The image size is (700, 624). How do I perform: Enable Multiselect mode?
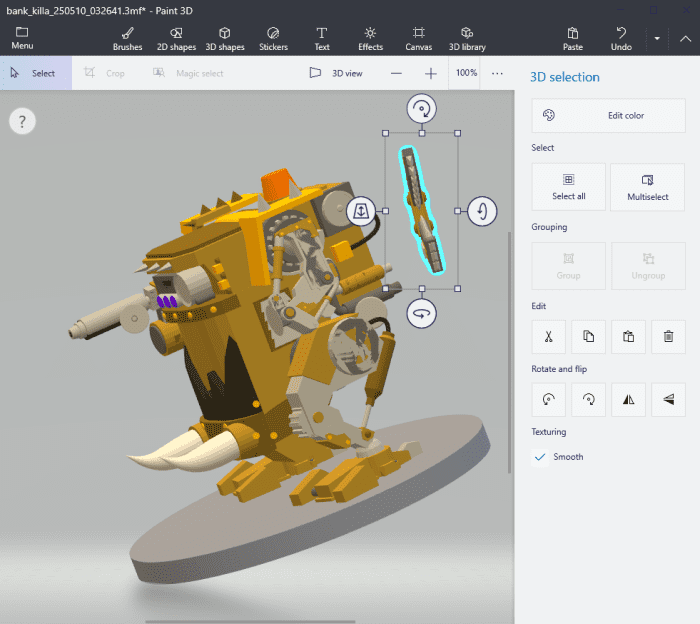pos(647,187)
